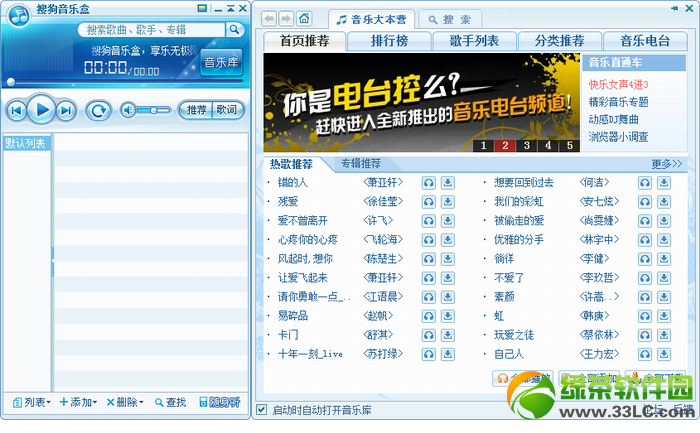Toggle 启动时自动打开音乐库 checkbox
Screen dimensions: 700x433
[x=262, y=409]
